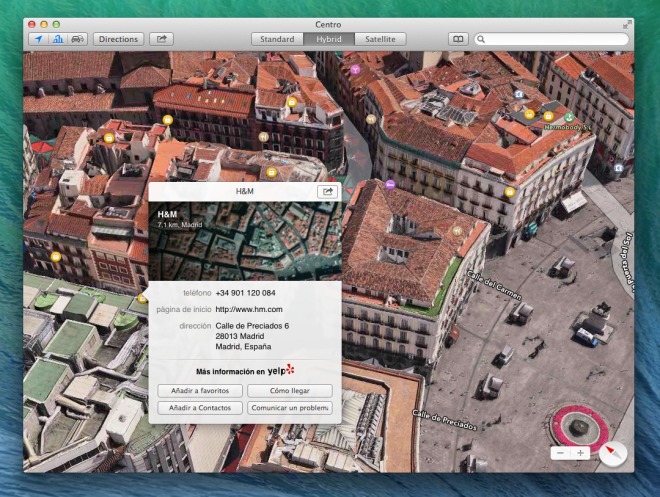Screen dimensions: 660x497
Task: Click the 28013 Madrid postal code line
Action: [240, 336]
